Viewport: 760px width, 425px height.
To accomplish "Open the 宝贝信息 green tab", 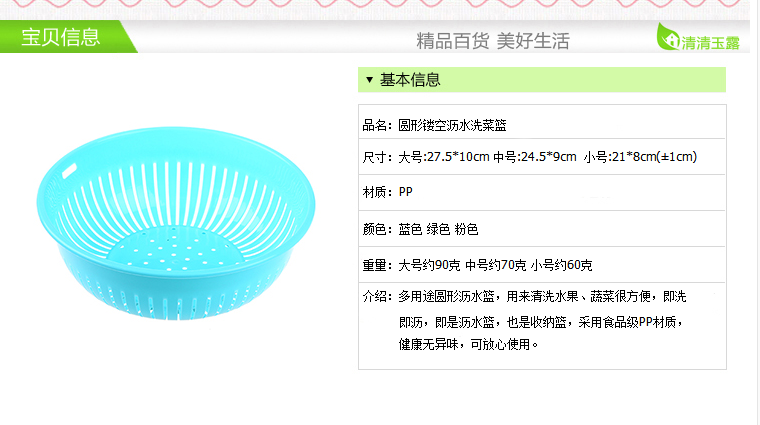I will pyautogui.click(x=62, y=38).
